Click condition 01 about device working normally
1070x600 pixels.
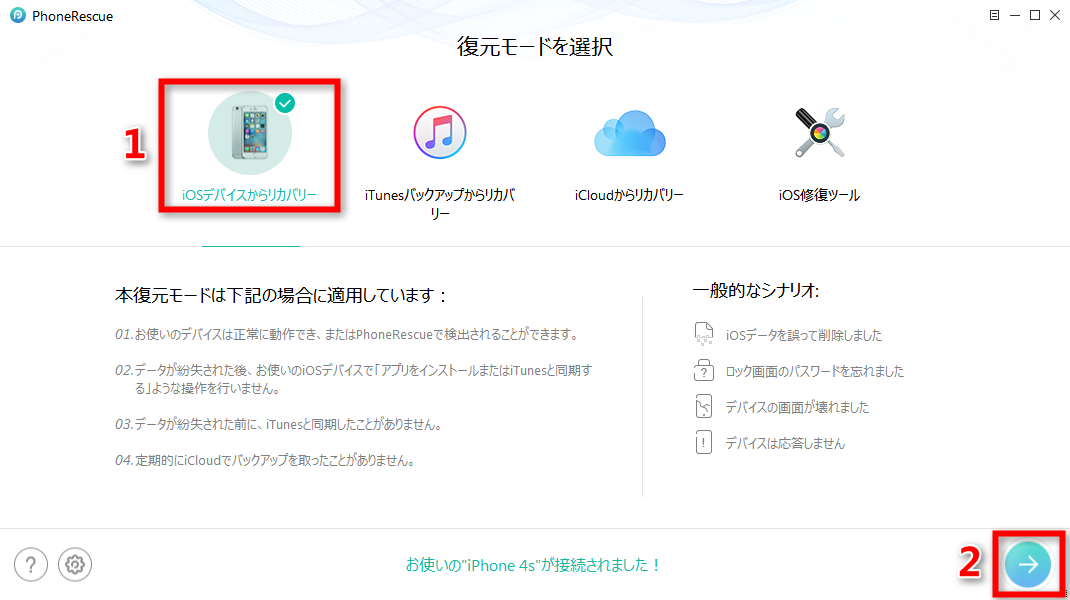(x=348, y=334)
